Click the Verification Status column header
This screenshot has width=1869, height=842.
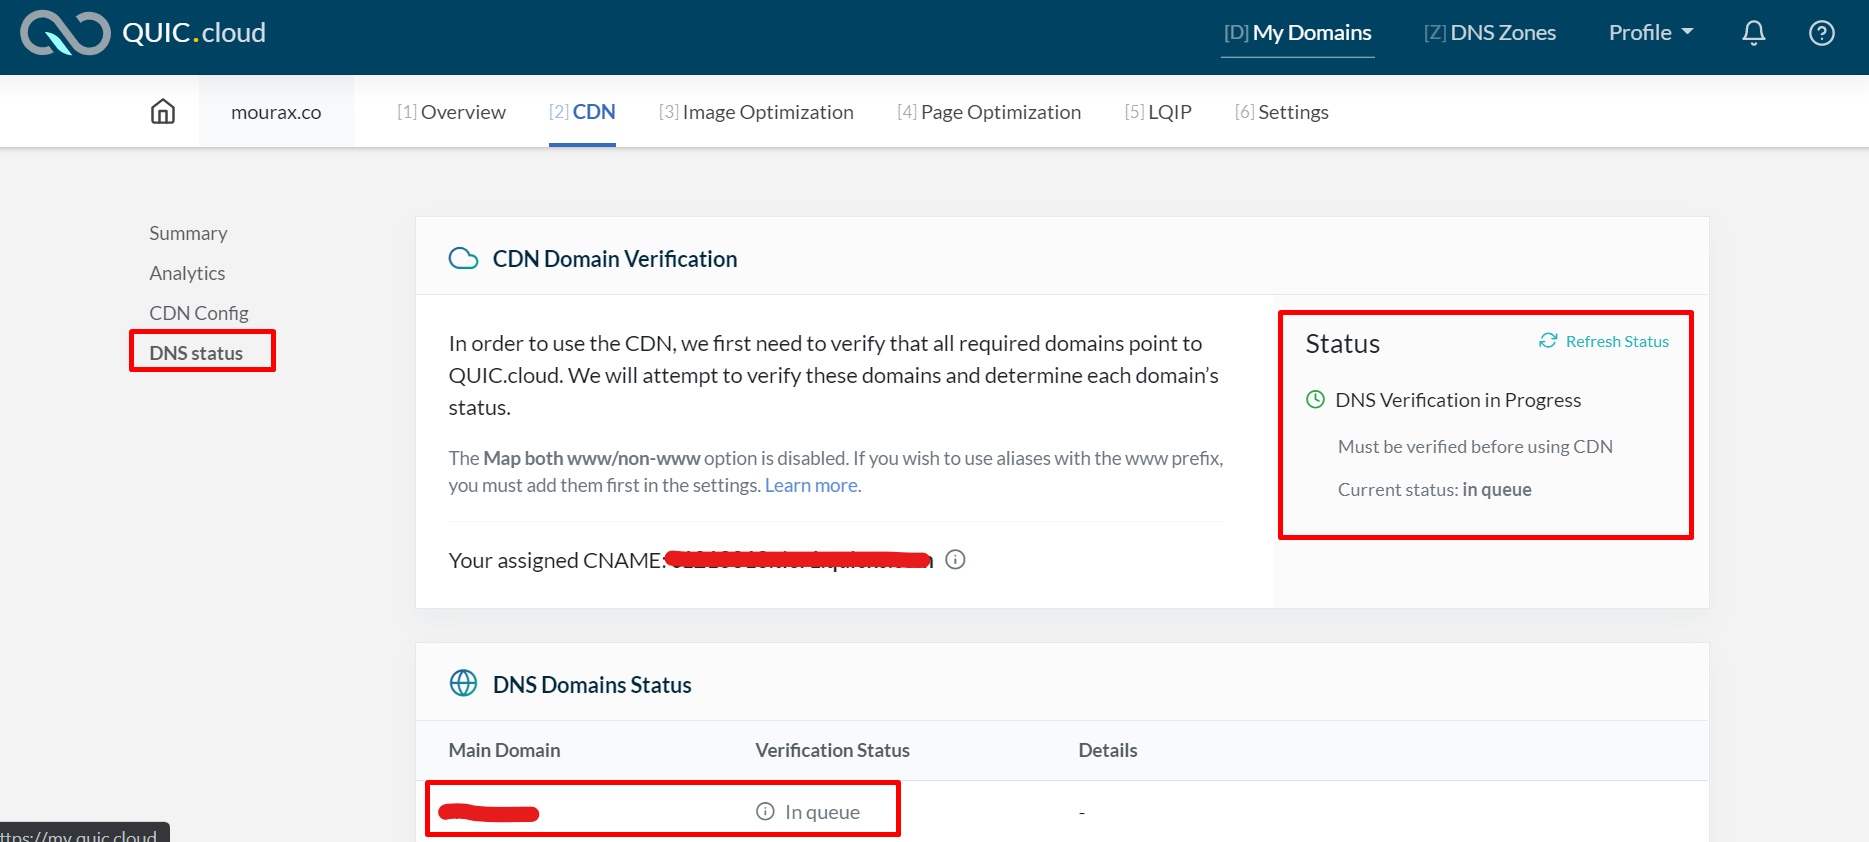click(832, 750)
